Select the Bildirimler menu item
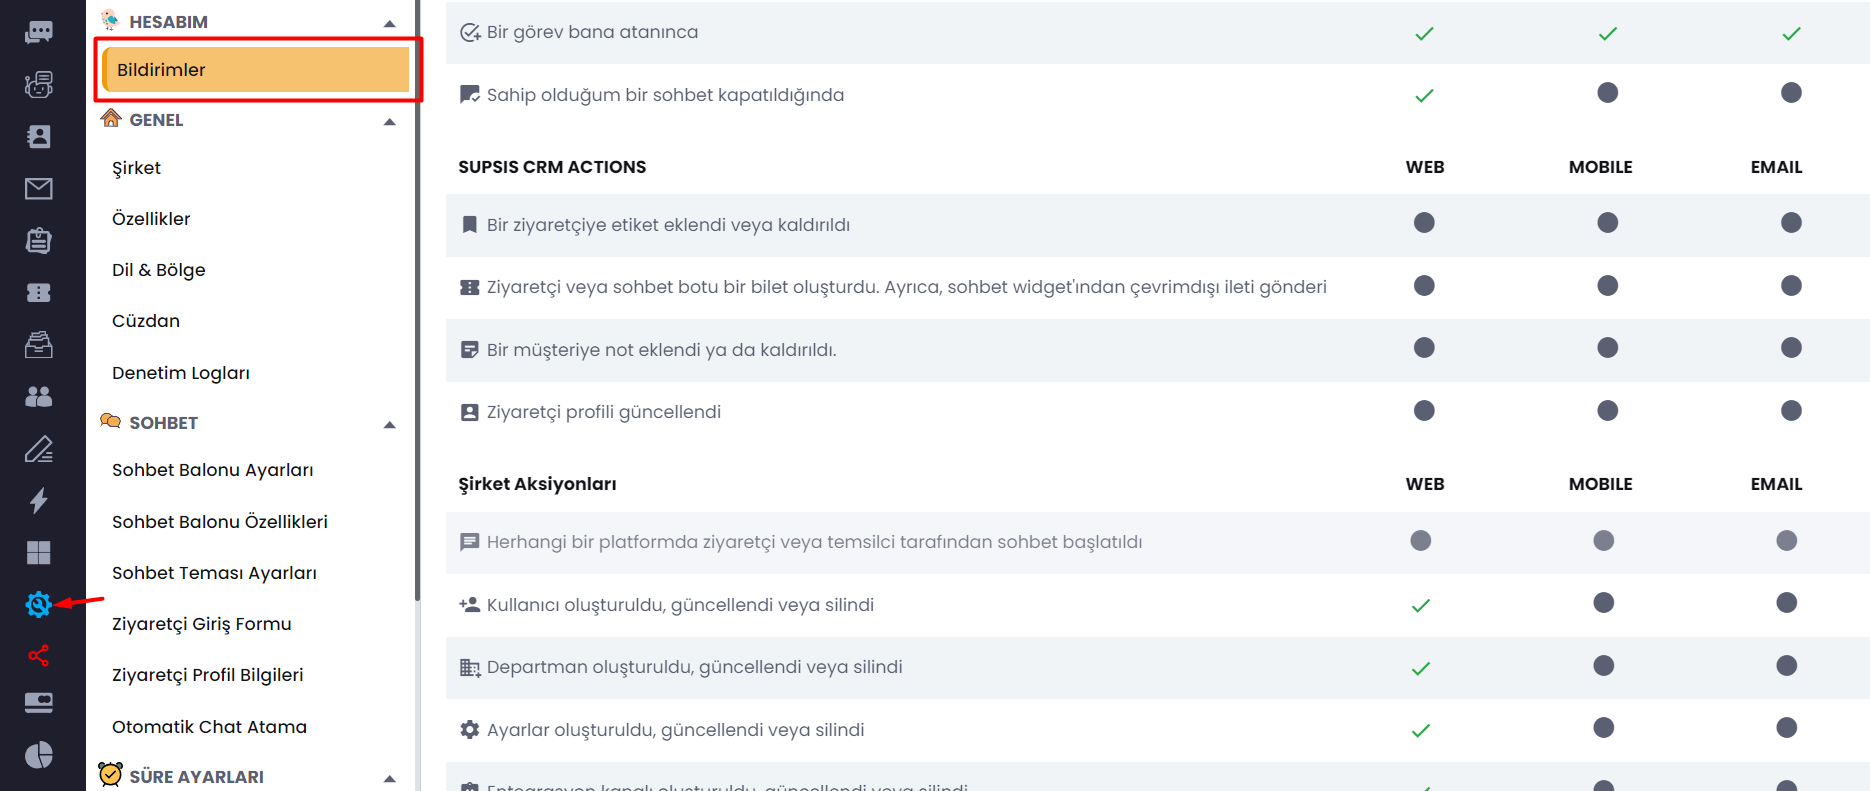Image resolution: width=1870 pixels, height=791 pixels. click(256, 70)
